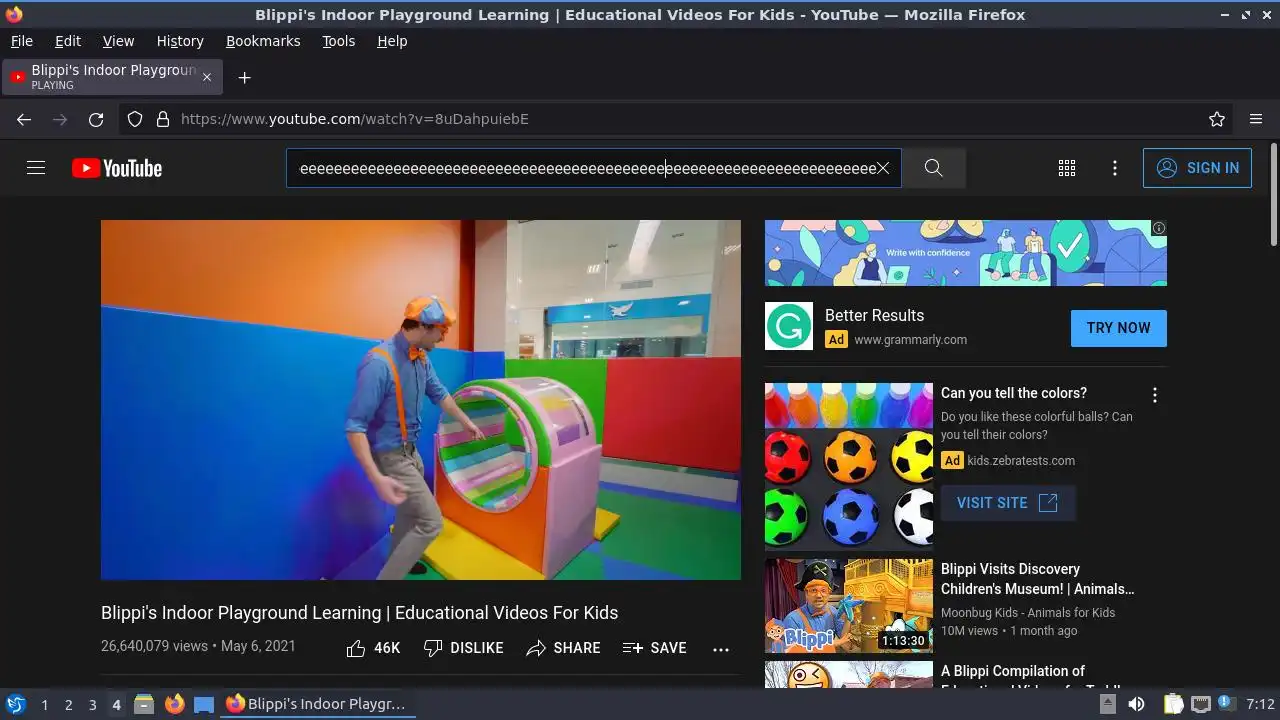Click VISIT SITE button
Screen dimensions: 1280x720
(1008, 503)
